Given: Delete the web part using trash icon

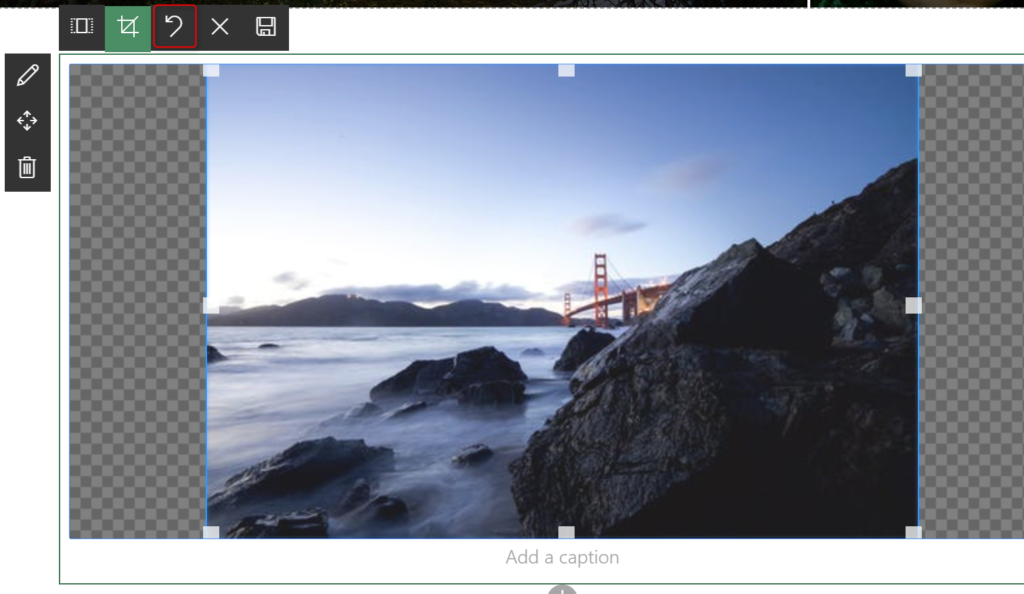Looking at the screenshot, I should point(27,168).
